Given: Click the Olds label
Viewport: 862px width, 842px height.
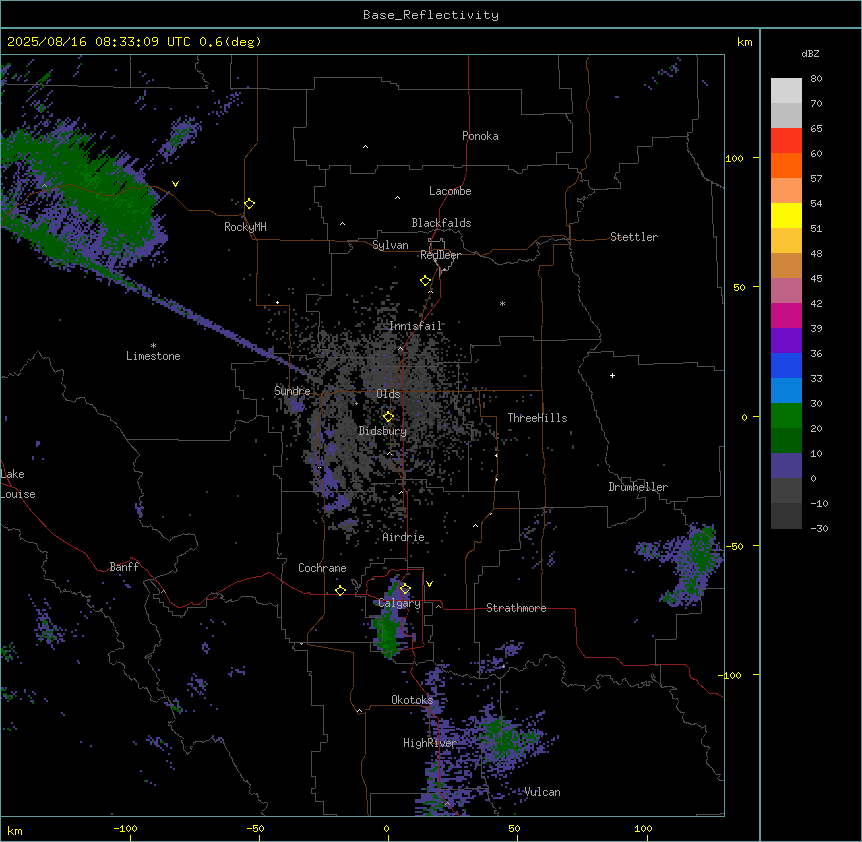Looking at the screenshot, I should click(388, 394).
